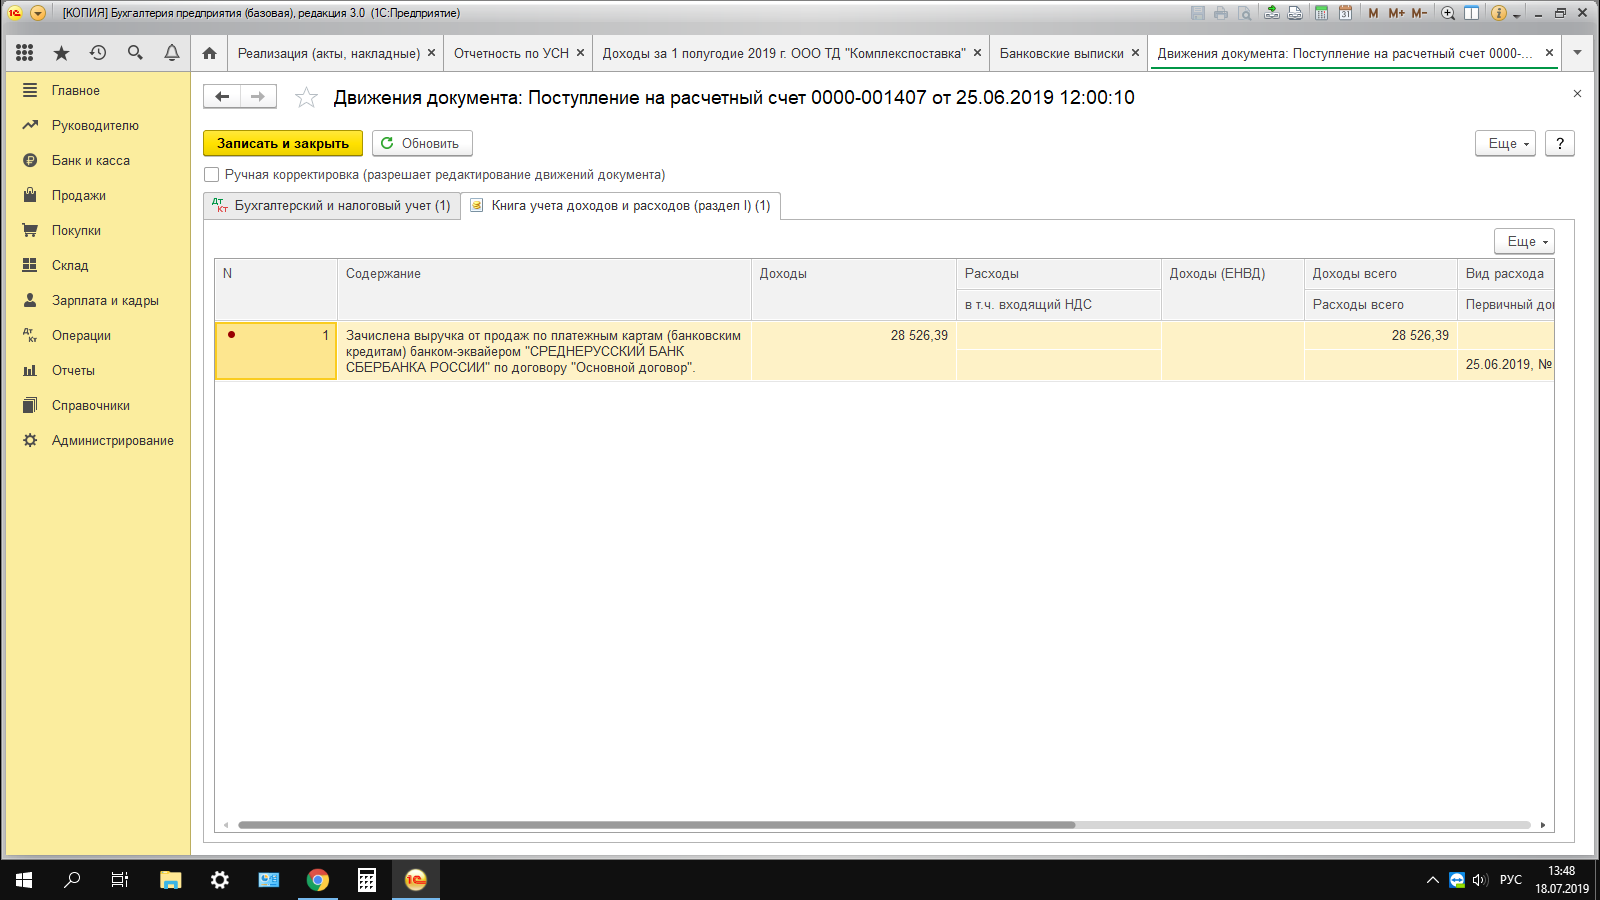Open File Explorer from the taskbar
This screenshot has height=900, width=1600.
pos(171,880)
